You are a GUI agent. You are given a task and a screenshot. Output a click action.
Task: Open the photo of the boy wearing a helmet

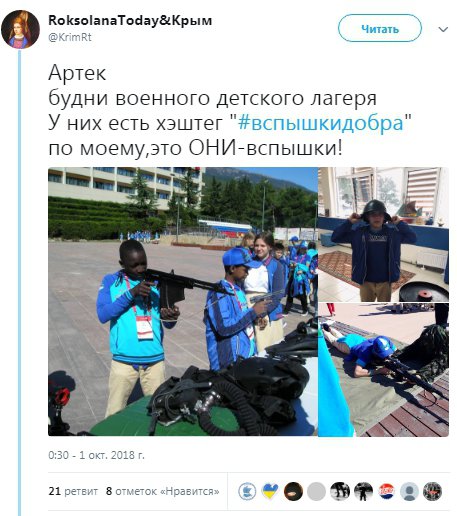[383, 234]
